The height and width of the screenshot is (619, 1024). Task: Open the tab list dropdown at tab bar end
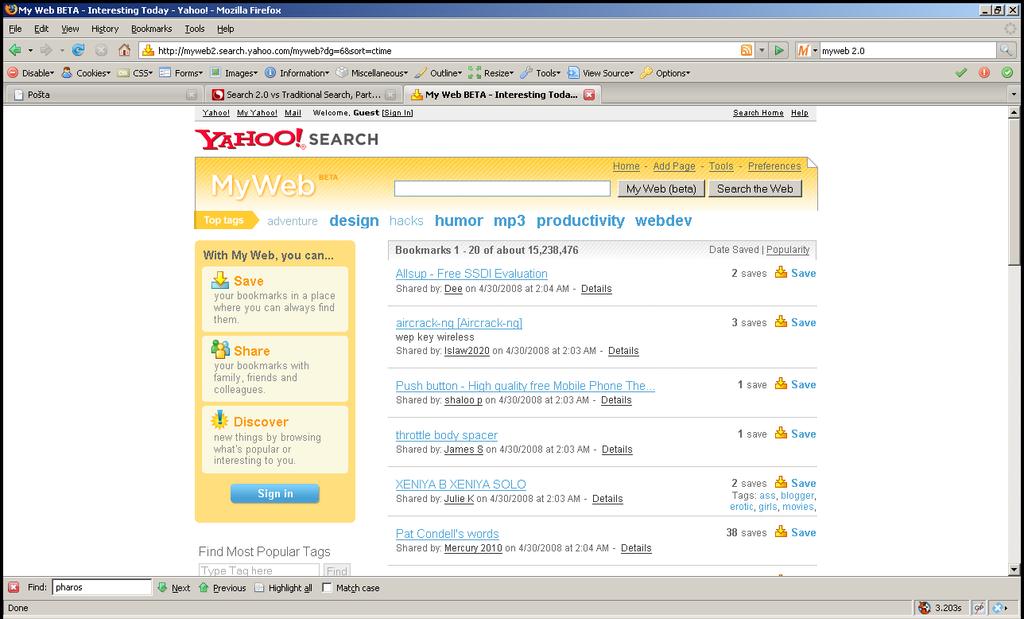1014,95
